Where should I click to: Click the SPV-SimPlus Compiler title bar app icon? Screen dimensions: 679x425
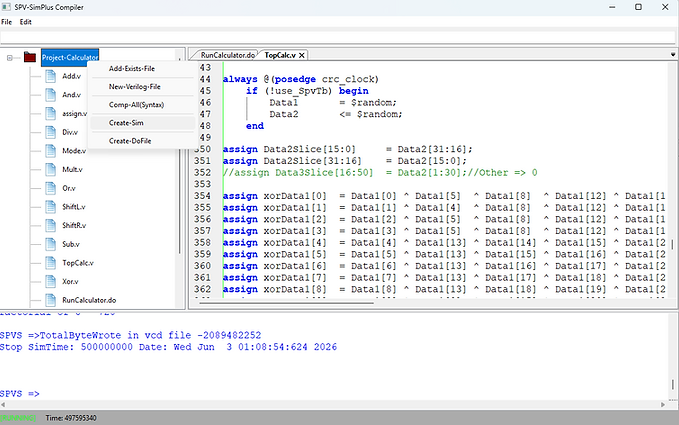(6, 7)
